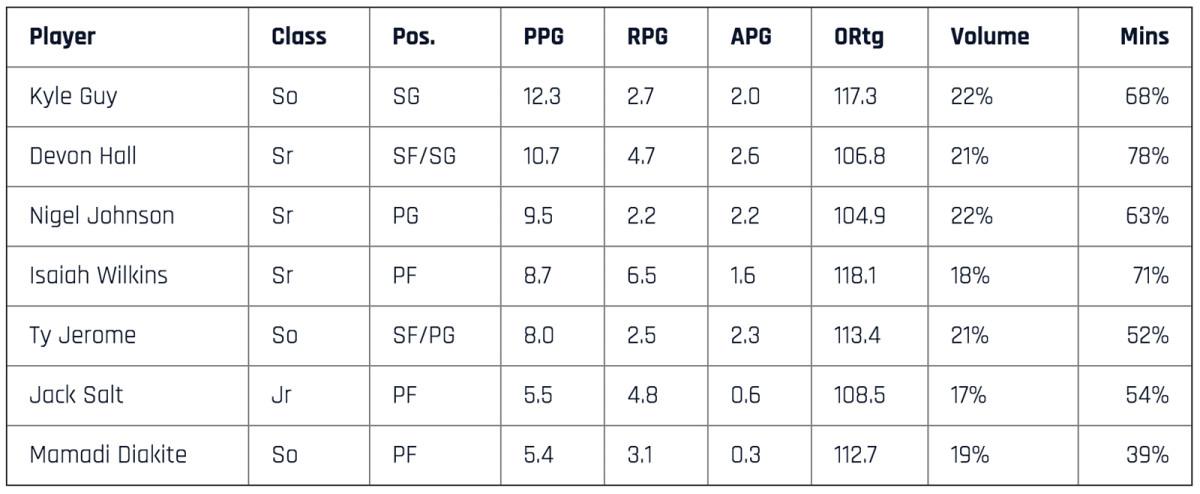The width and height of the screenshot is (1200, 494).
Task: Click the Player column header
Action: pyautogui.click(x=63, y=37)
